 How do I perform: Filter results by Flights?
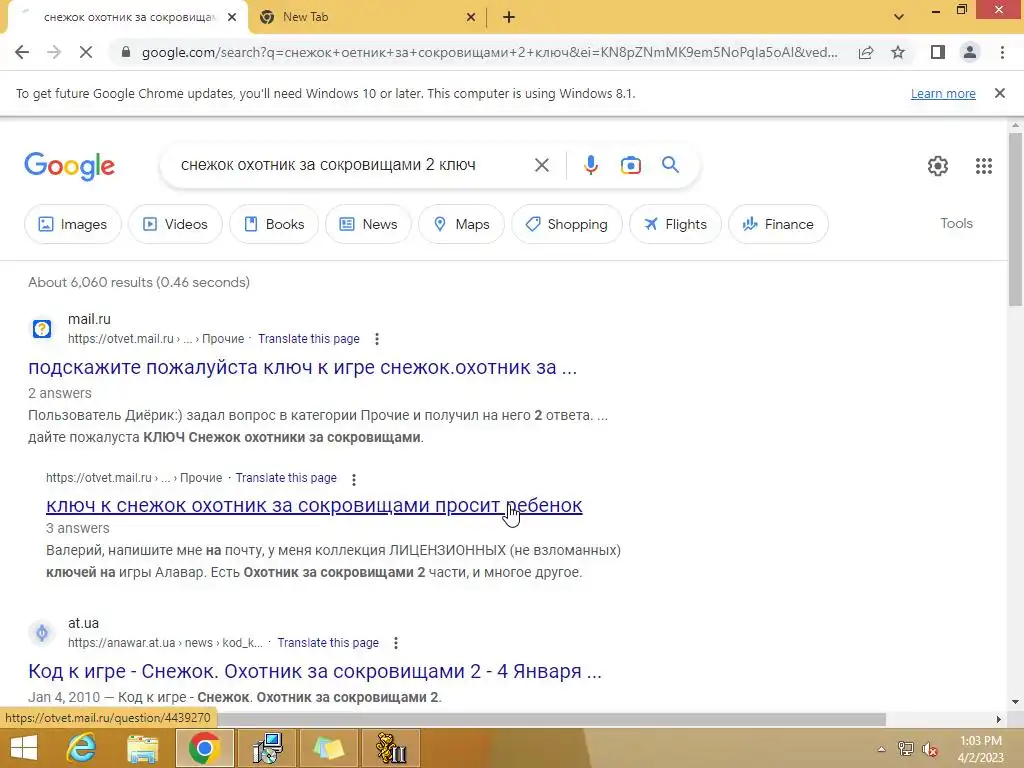[675, 224]
